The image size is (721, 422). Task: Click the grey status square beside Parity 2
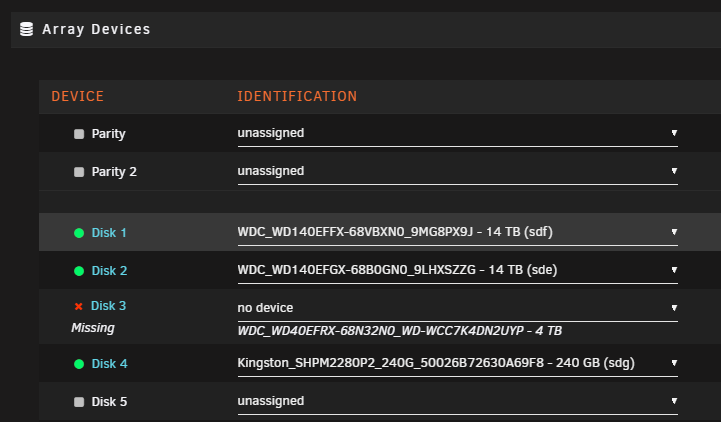pyautogui.click(x=79, y=172)
